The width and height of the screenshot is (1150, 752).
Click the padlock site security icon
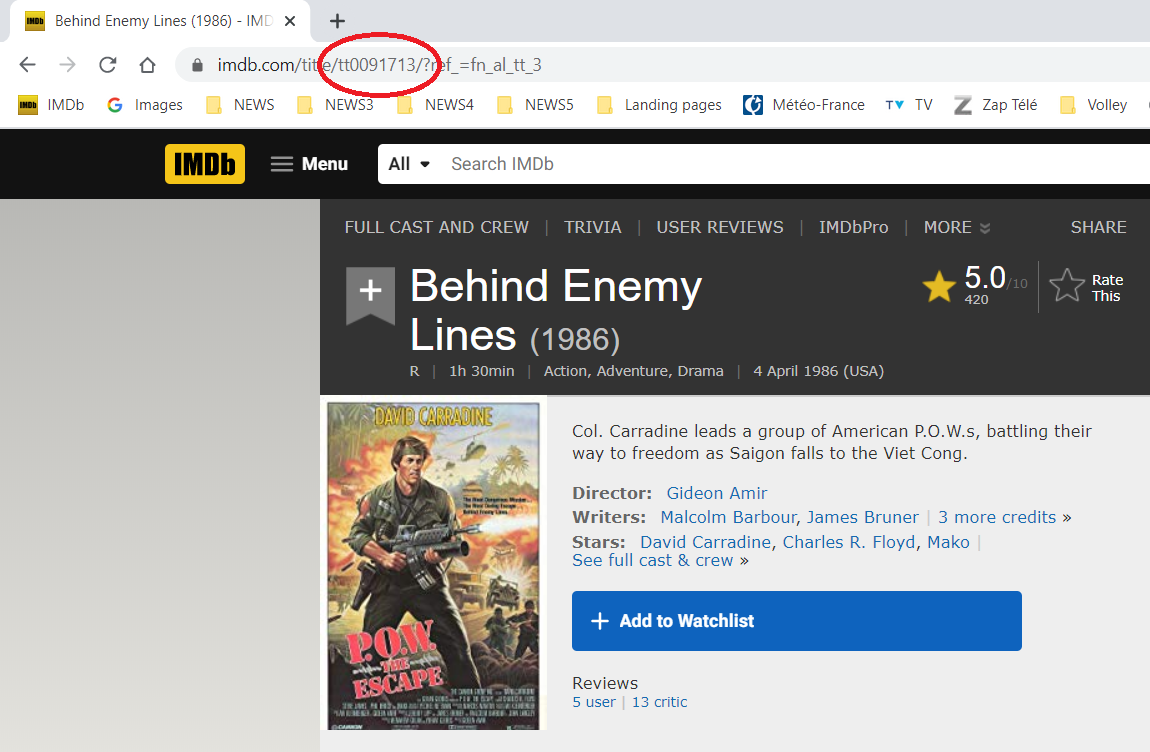197,65
